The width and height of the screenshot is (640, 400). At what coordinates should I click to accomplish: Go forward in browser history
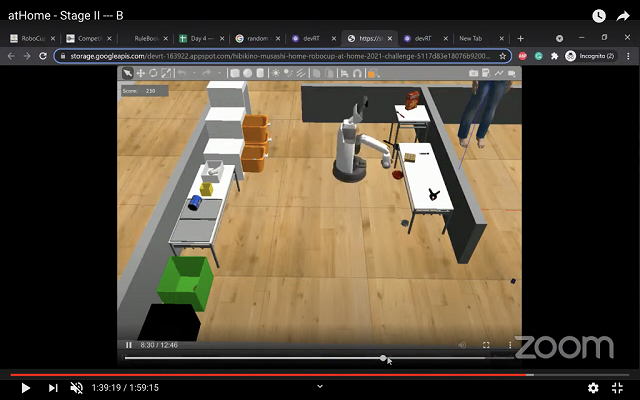tap(27, 56)
